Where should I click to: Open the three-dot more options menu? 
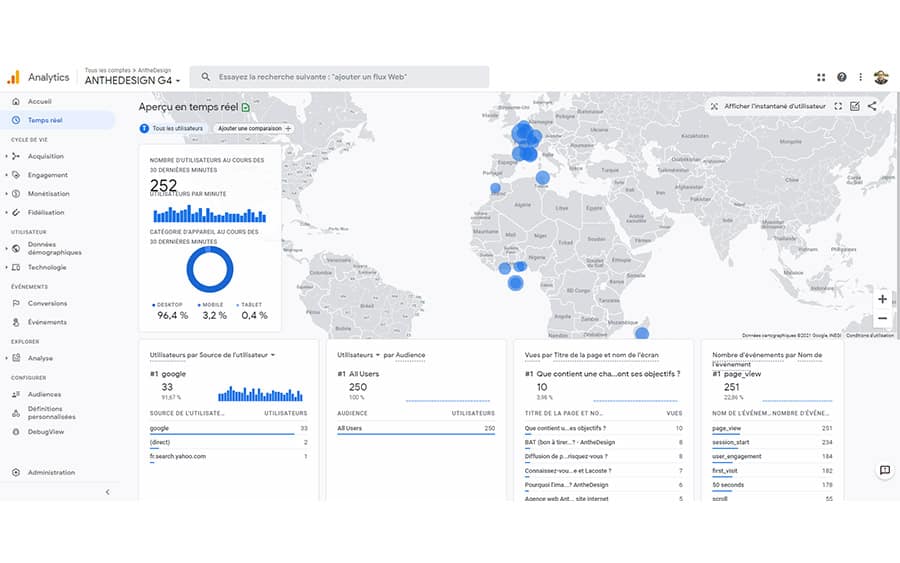point(860,77)
